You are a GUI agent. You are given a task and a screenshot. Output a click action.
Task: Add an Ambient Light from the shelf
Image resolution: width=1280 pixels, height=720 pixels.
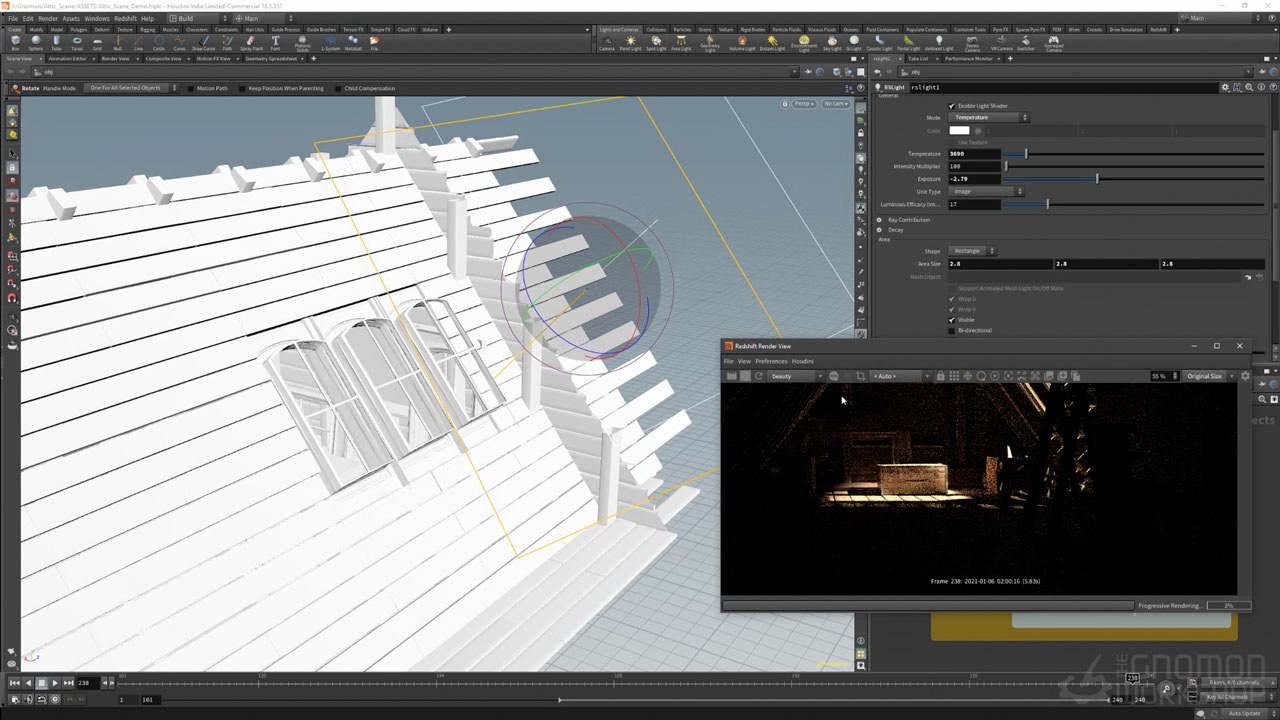[x=939, y=43]
